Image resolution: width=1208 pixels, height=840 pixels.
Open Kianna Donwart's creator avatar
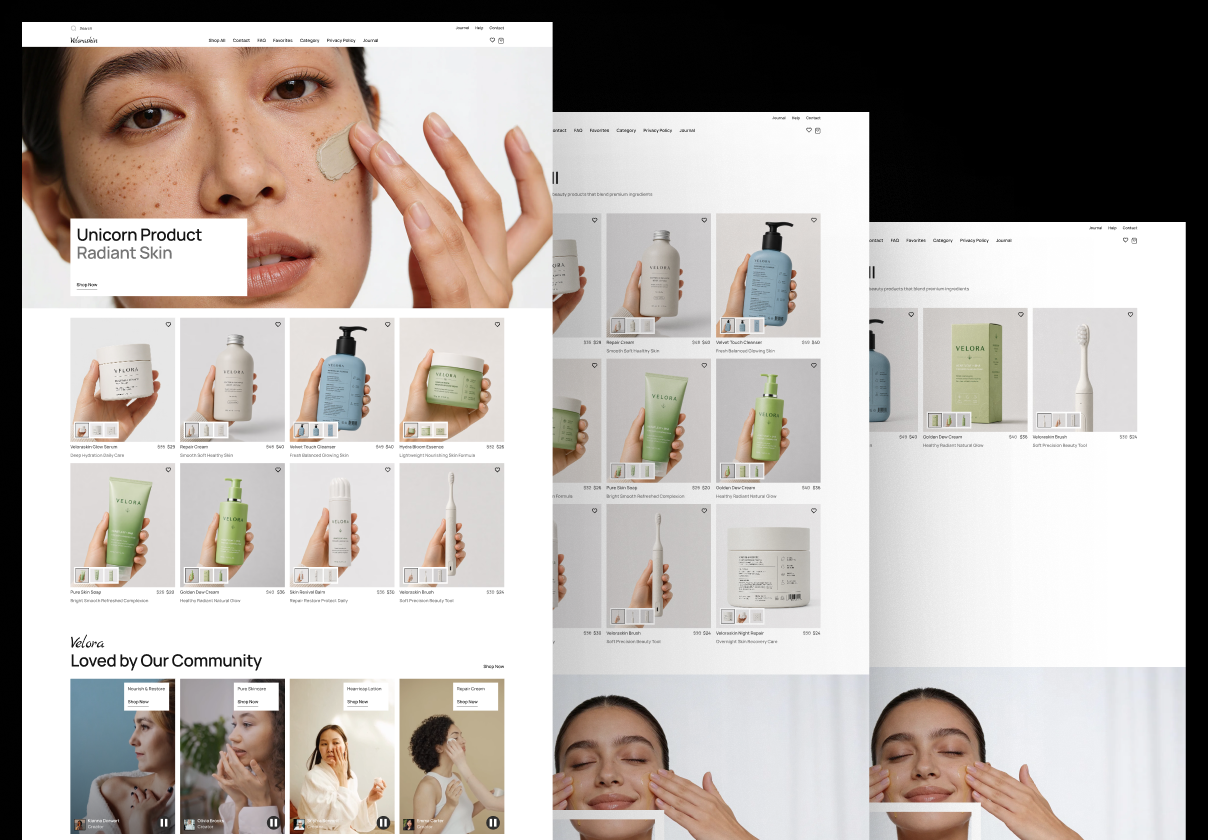pos(79,825)
